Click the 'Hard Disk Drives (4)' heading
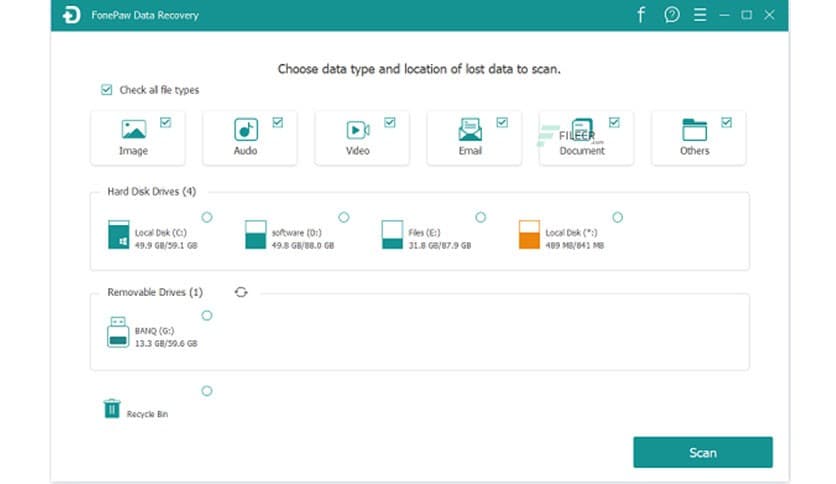This screenshot has width=836, height=484. [151, 191]
